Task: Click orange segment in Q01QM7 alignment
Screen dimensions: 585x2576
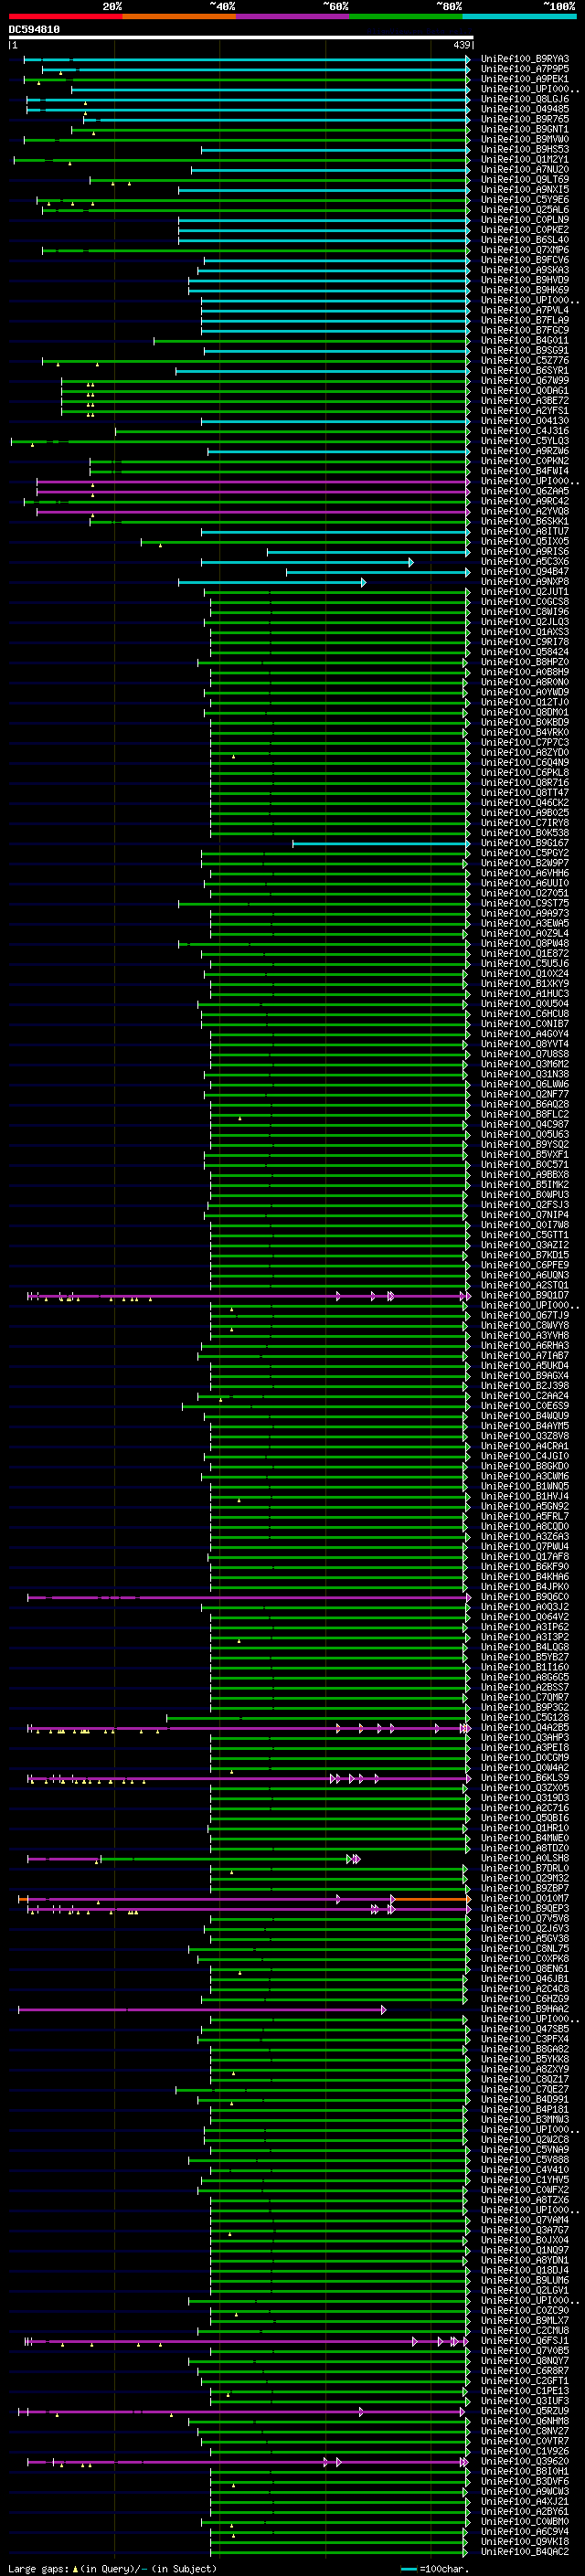Action: pyautogui.click(x=432, y=1899)
